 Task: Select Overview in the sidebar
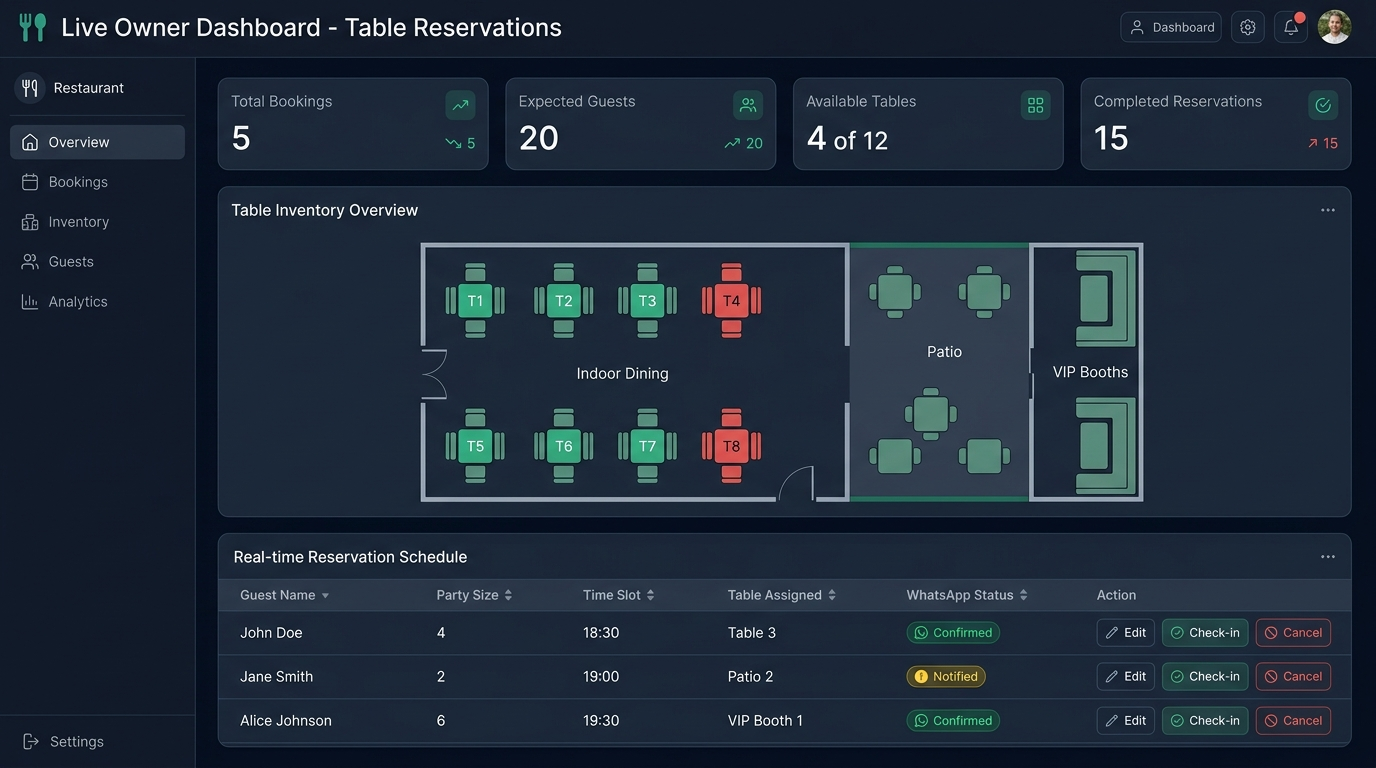click(x=97, y=142)
